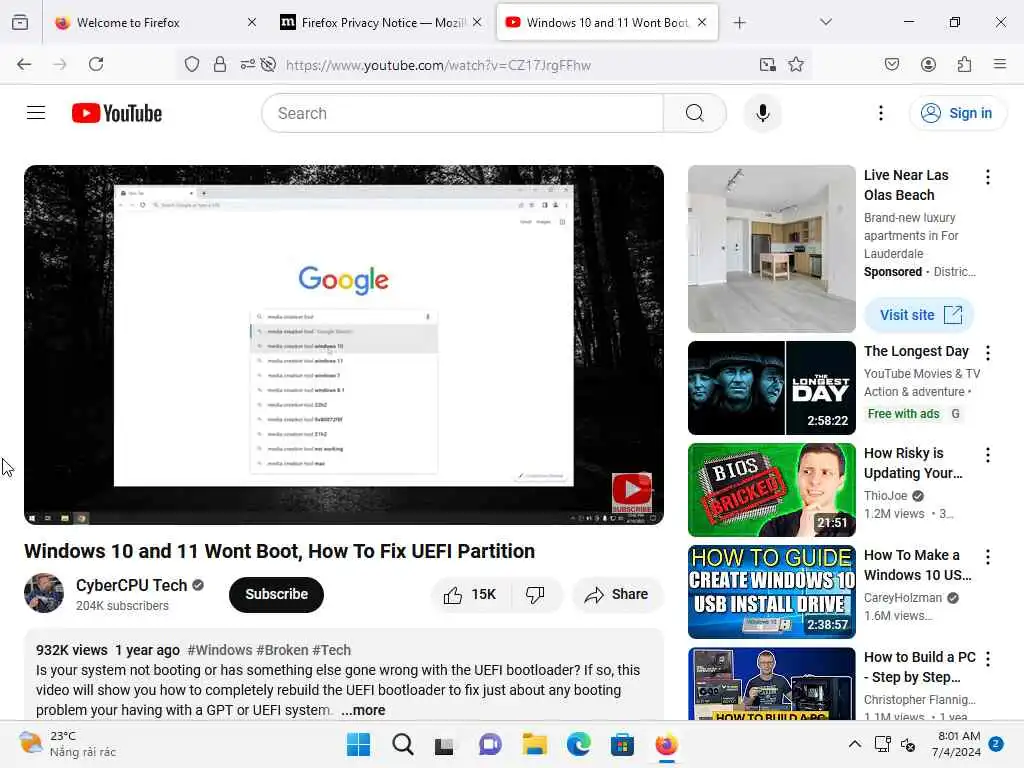Open options for How Risky is Updating
The image size is (1024, 768).
coord(987,455)
